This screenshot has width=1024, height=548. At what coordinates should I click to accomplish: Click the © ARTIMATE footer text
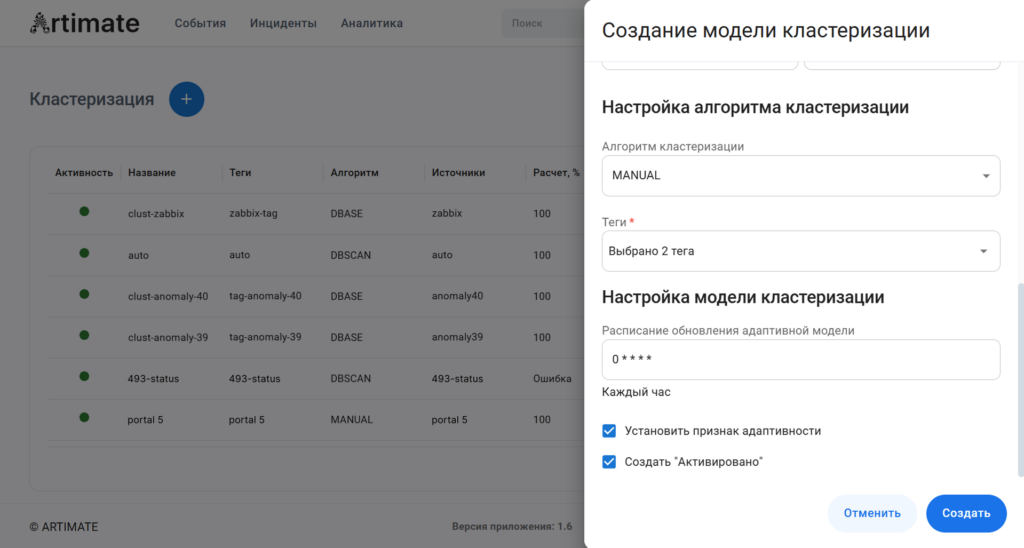(63, 527)
